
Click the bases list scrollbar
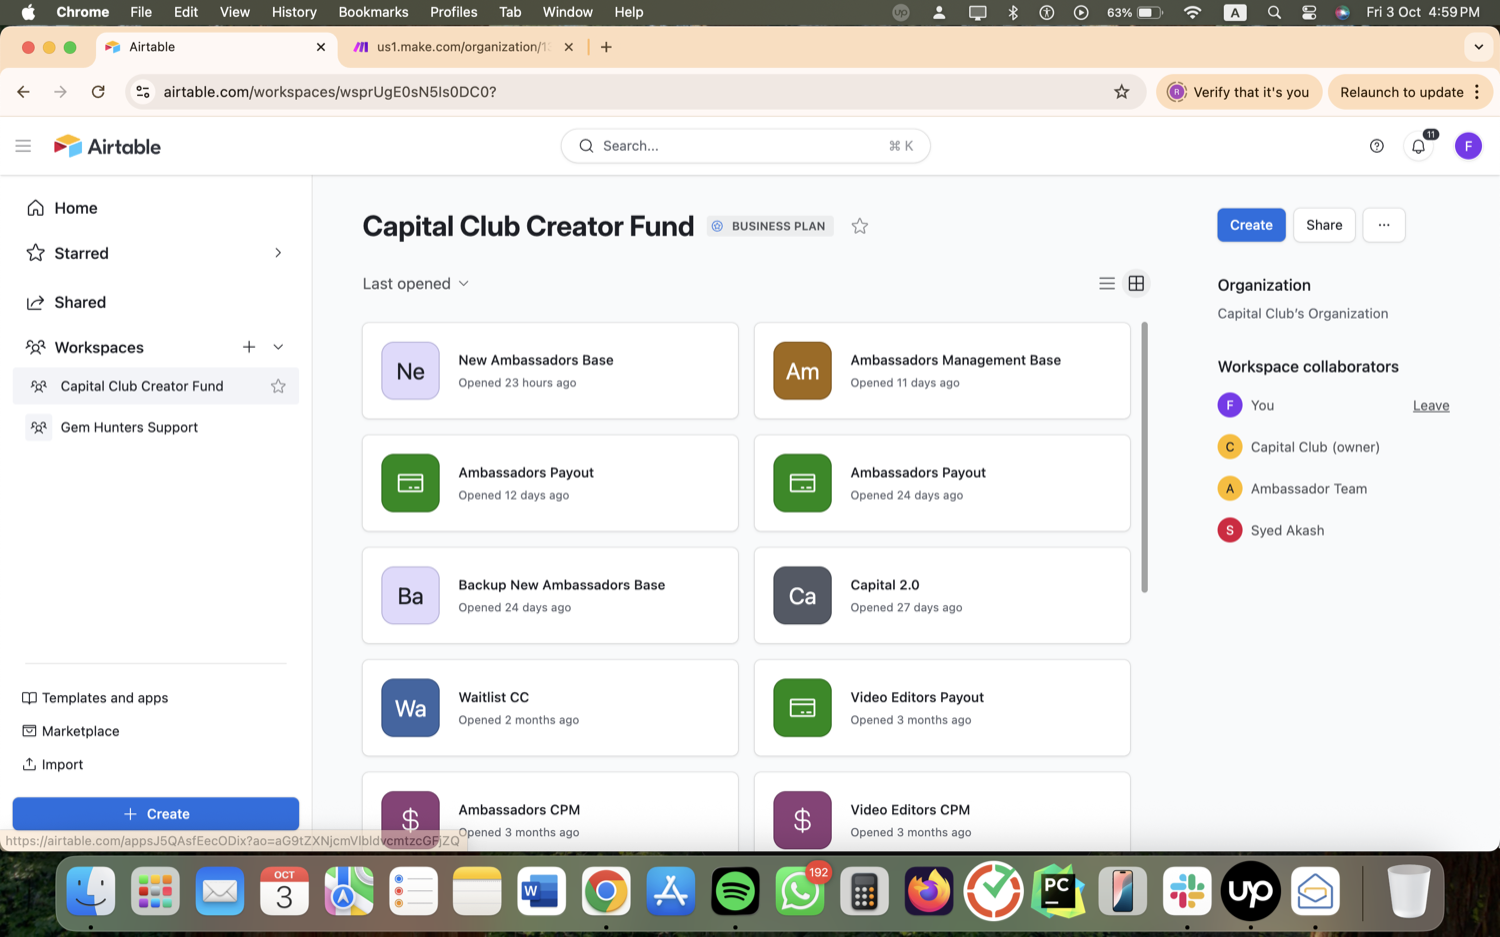pos(1144,457)
